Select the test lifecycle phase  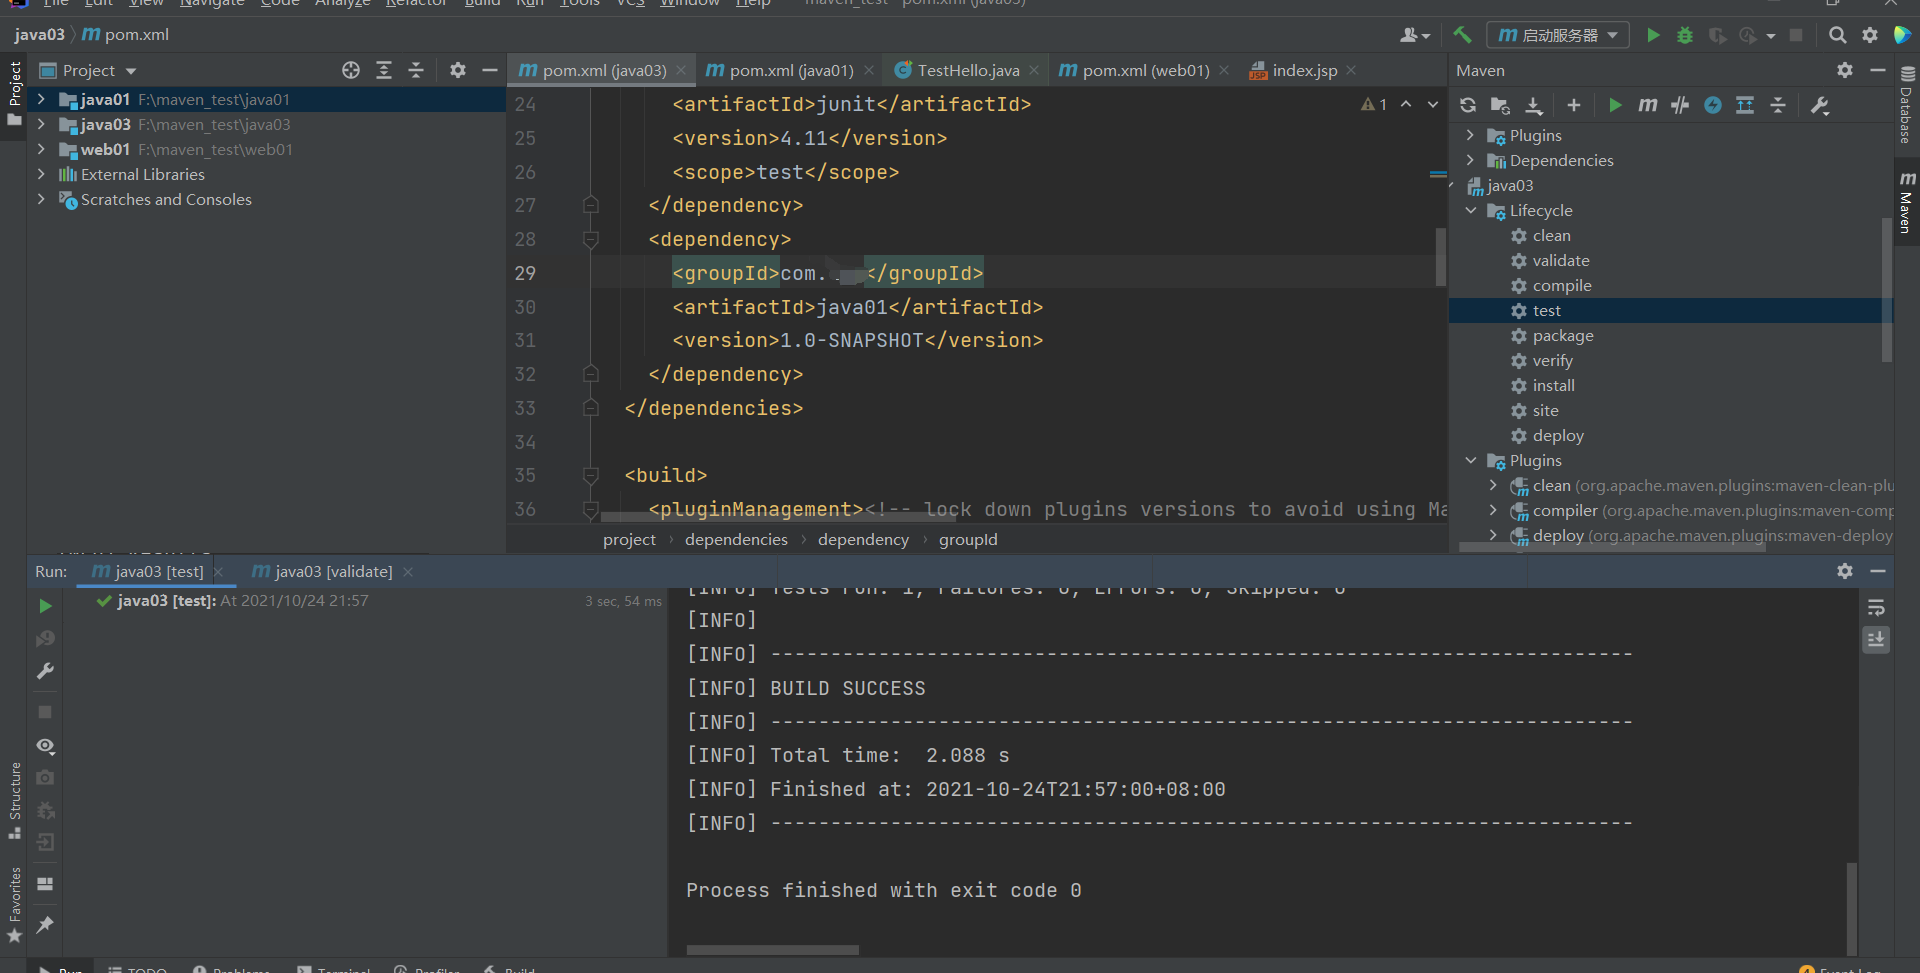coord(1546,310)
